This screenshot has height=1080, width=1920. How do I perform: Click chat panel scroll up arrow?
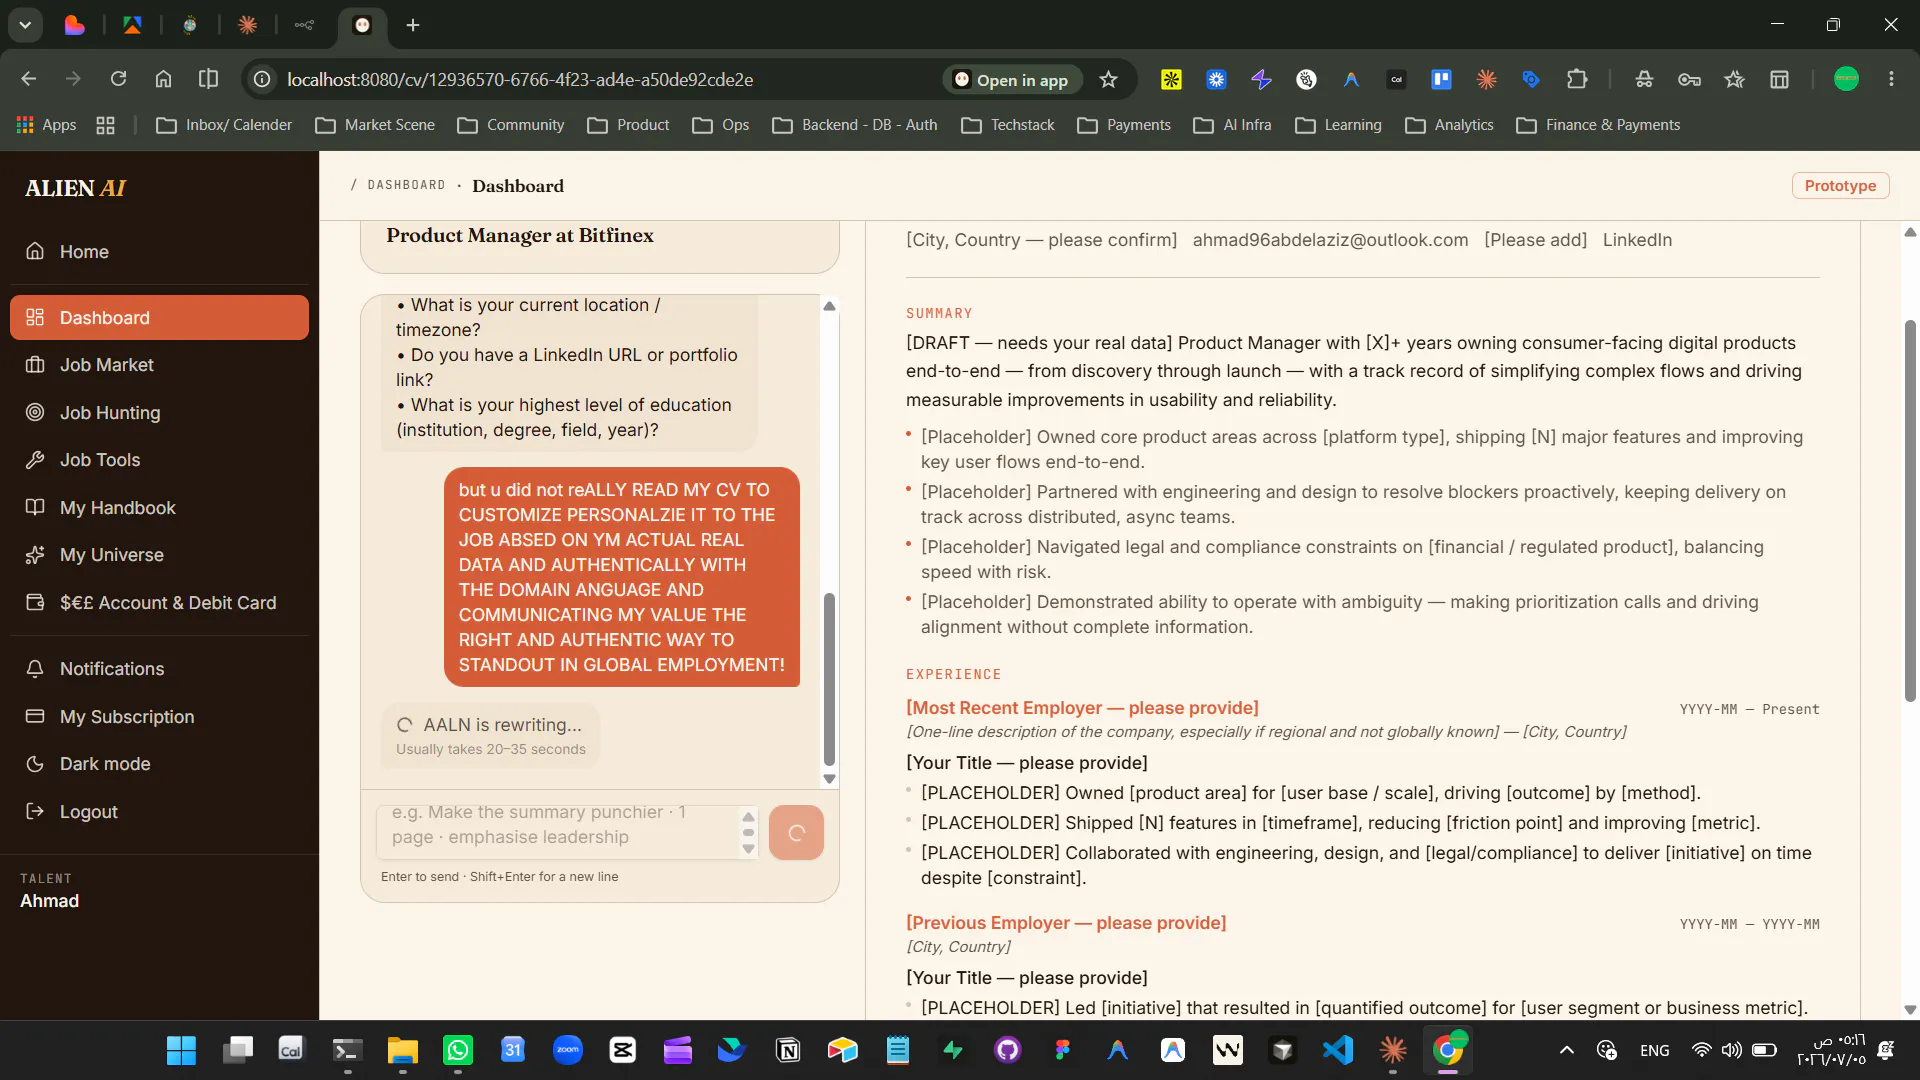[829, 306]
